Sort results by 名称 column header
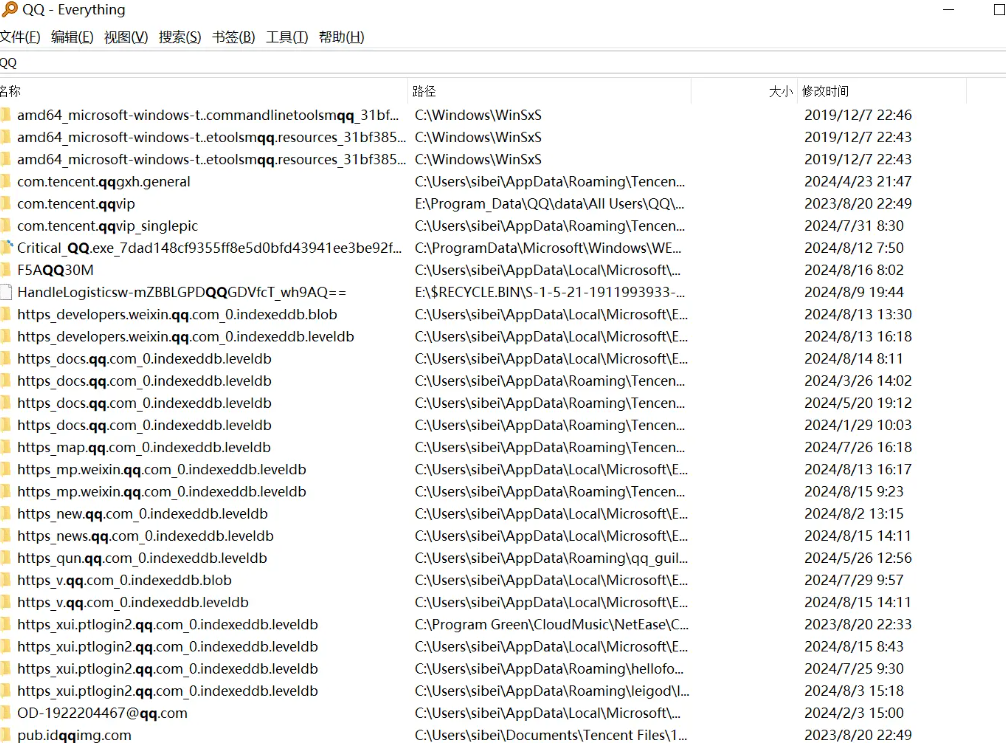Image resolution: width=1006 pixels, height=743 pixels. pyautogui.click(x=203, y=91)
